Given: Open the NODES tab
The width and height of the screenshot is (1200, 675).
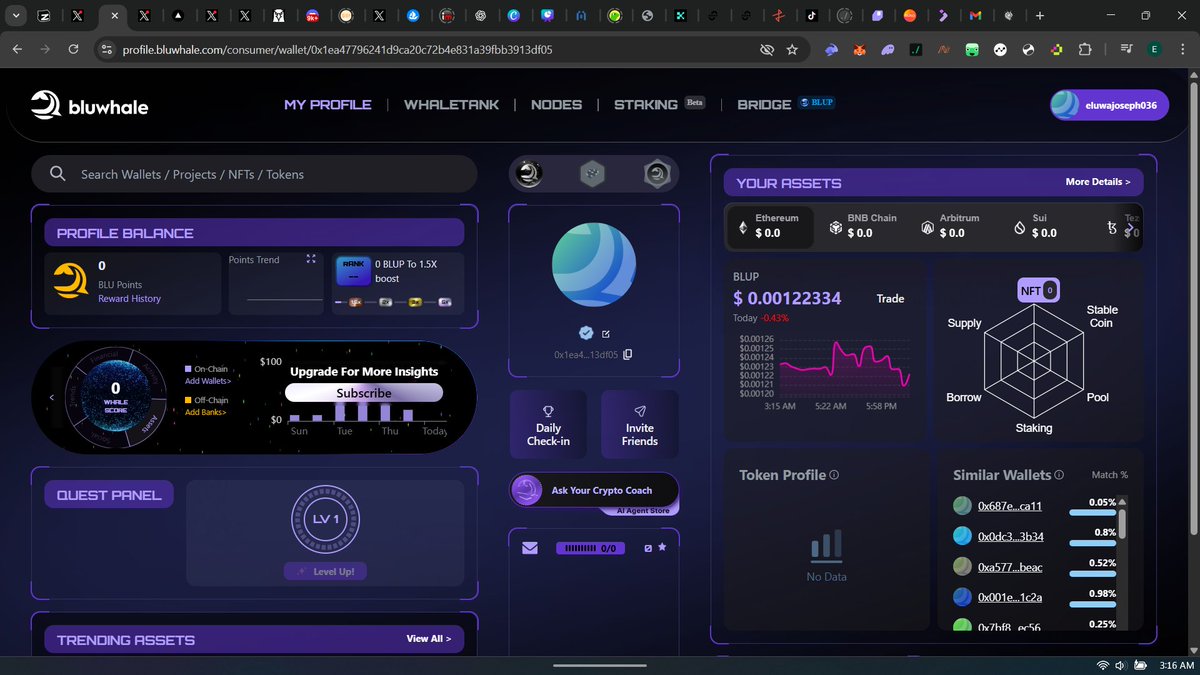Looking at the screenshot, I should click(556, 104).
